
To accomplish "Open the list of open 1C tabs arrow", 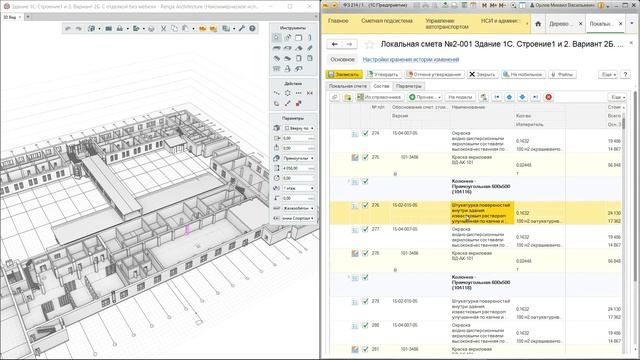I will coord(632,24).
